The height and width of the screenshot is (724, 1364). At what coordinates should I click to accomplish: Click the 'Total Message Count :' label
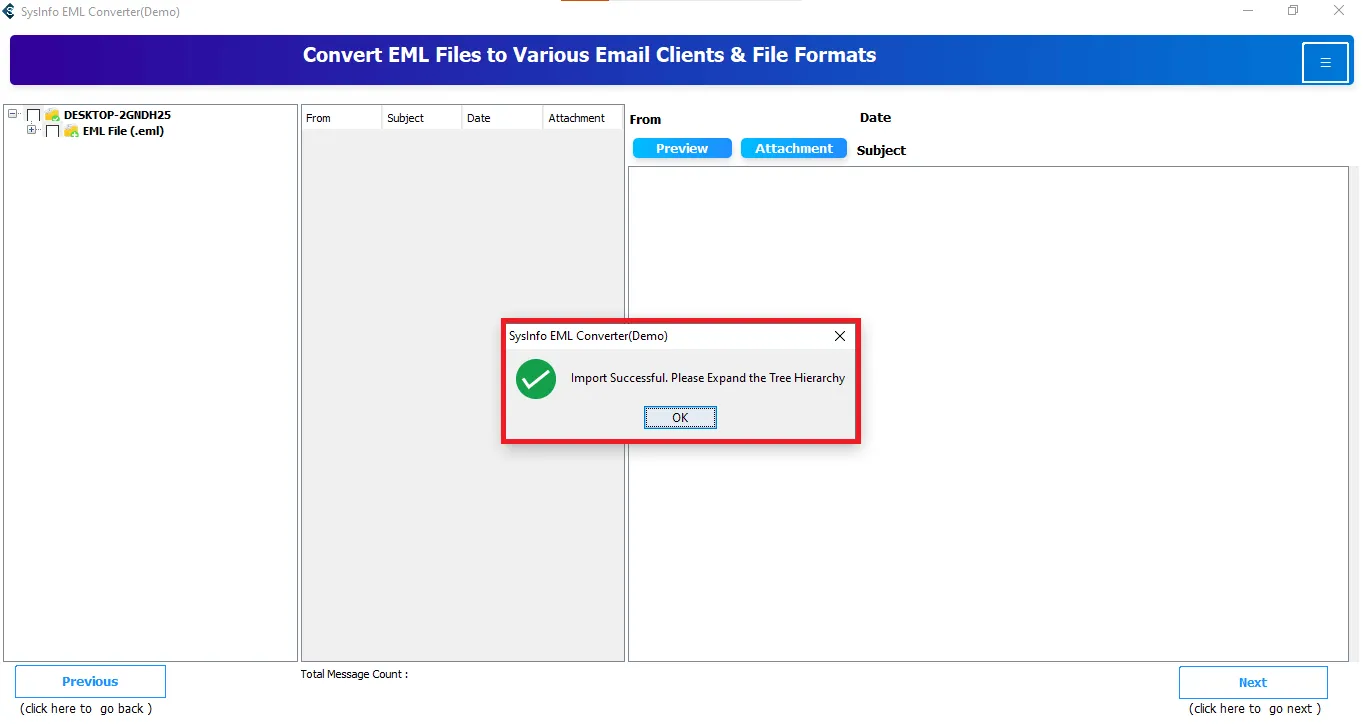[354, 674]
